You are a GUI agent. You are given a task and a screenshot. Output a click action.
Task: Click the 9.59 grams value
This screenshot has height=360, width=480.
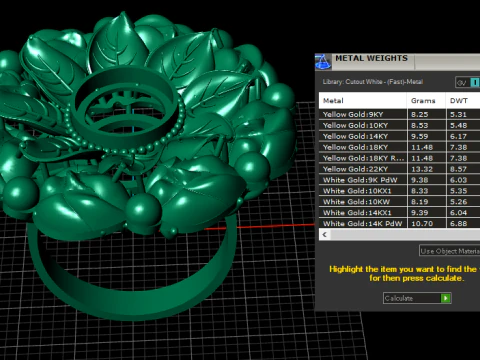point(419,136)
